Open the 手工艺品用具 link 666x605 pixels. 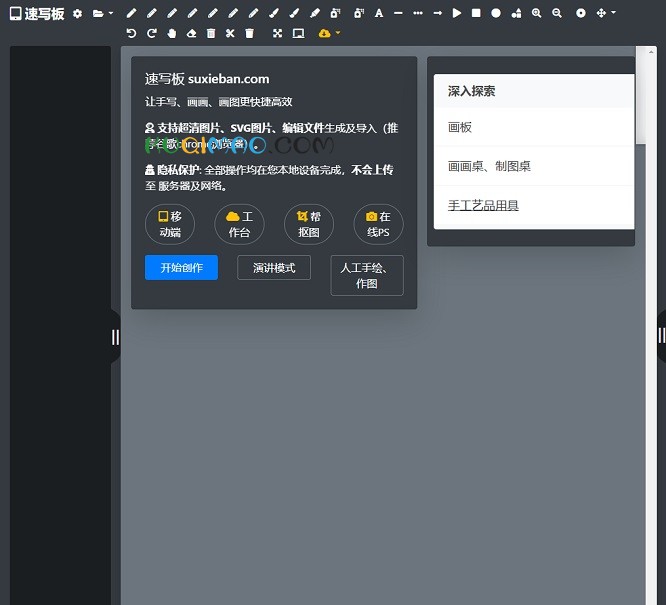[483, 206]
